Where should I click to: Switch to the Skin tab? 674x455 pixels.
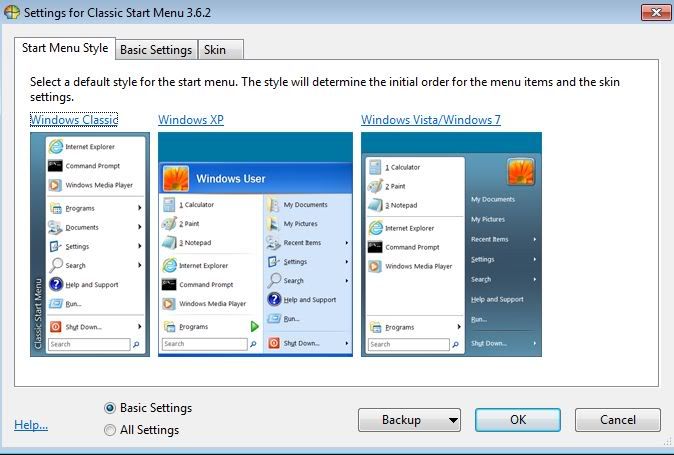click(x=221, y=50)
